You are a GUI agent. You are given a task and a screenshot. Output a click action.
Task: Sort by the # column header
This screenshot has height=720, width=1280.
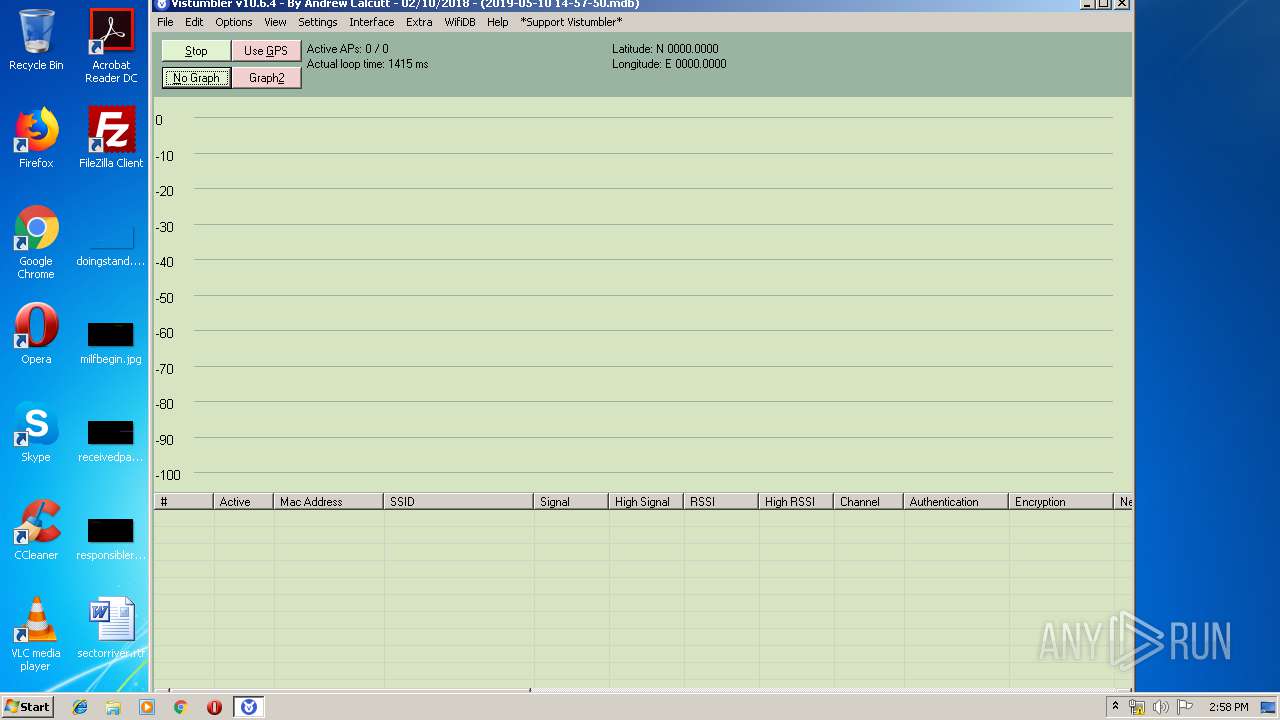tap(183, 502)
